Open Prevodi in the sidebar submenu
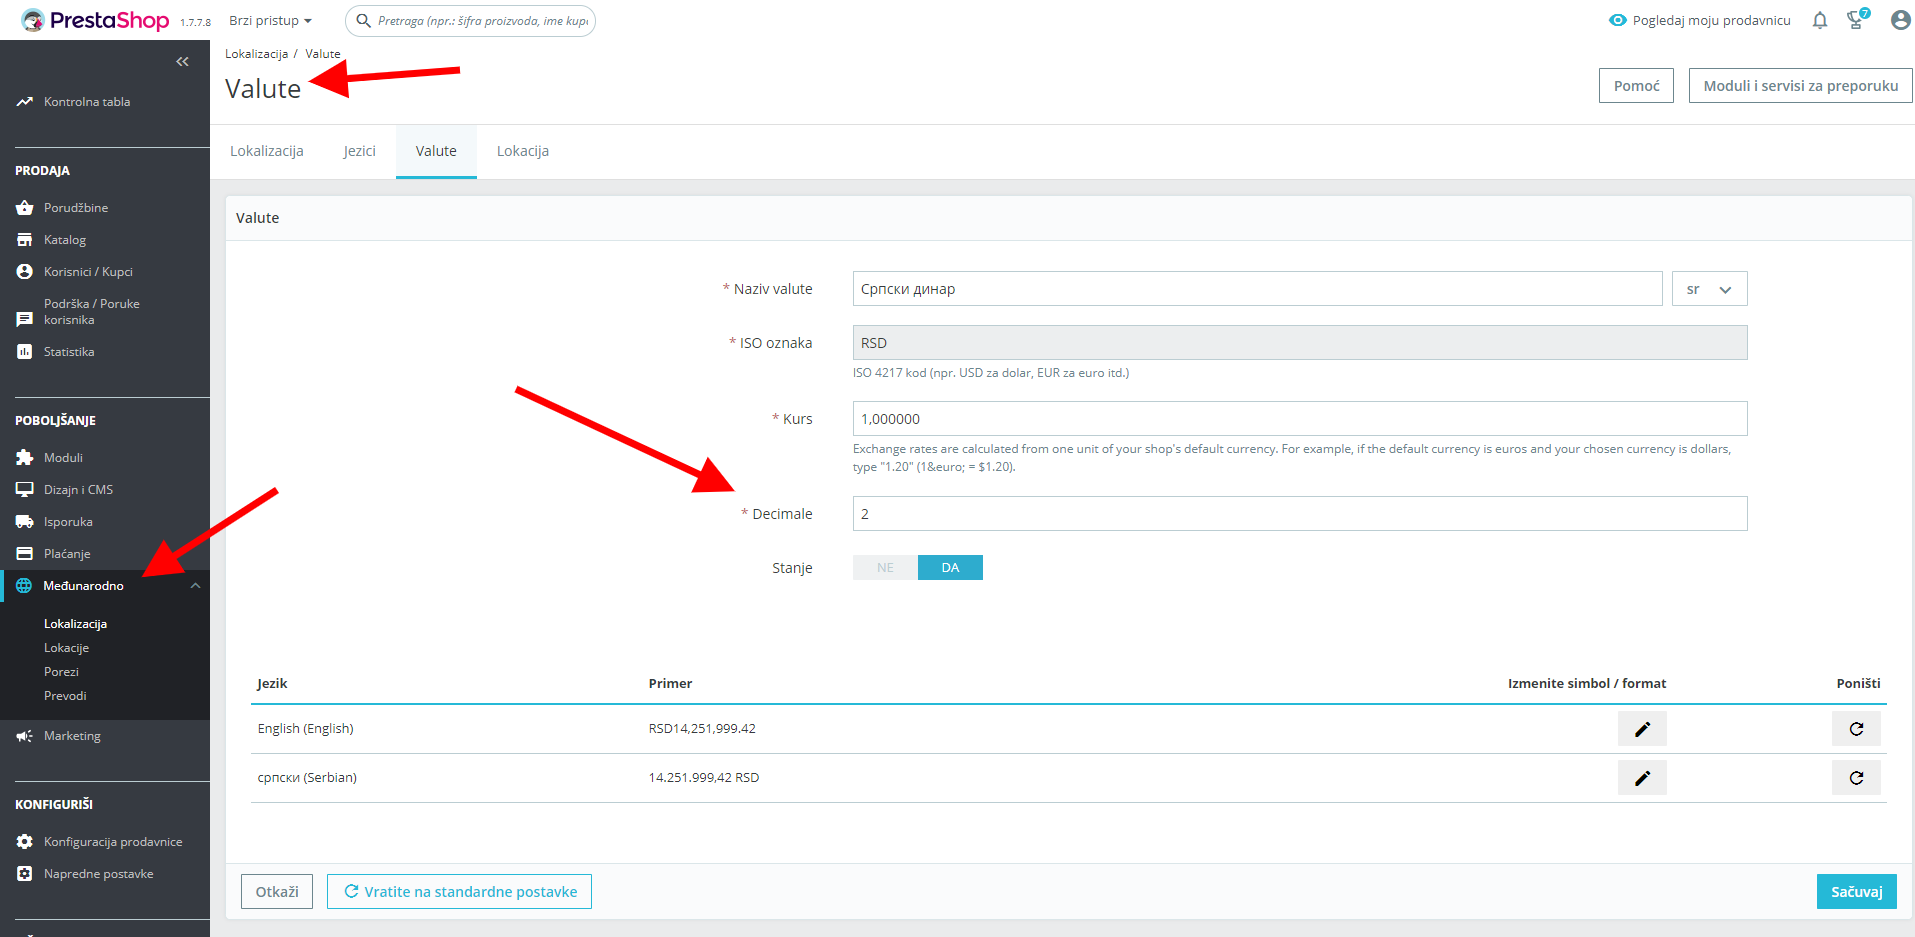 (x=65, y=696)
